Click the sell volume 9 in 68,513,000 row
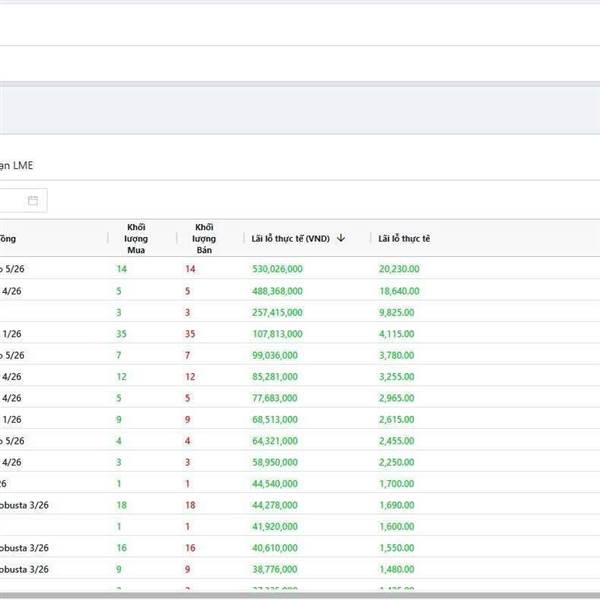The height and width of the screenshot is (600, 600). click(189, 420)
